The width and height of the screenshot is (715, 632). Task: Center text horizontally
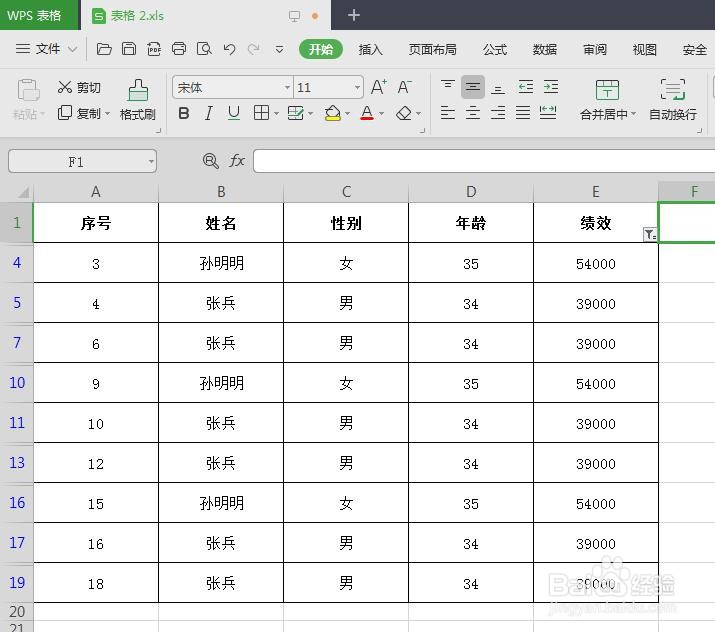pos(473,112)
